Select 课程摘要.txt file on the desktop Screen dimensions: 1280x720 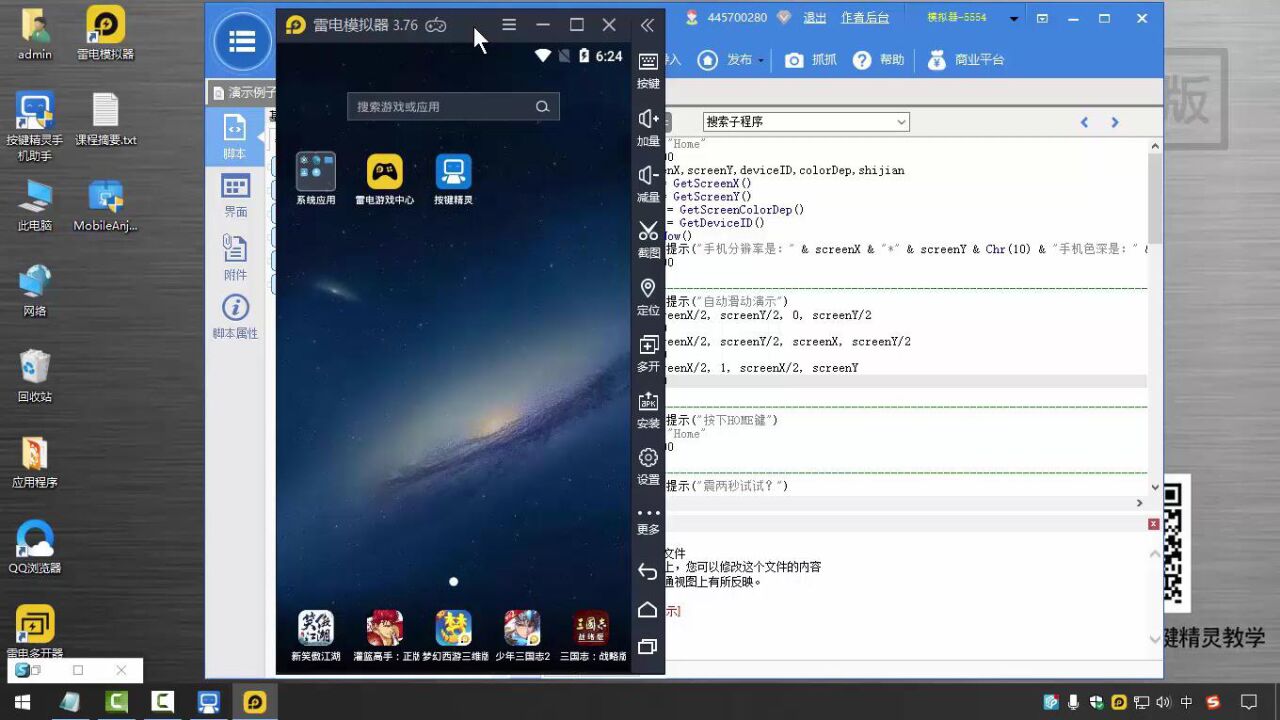tap(106, 120)
